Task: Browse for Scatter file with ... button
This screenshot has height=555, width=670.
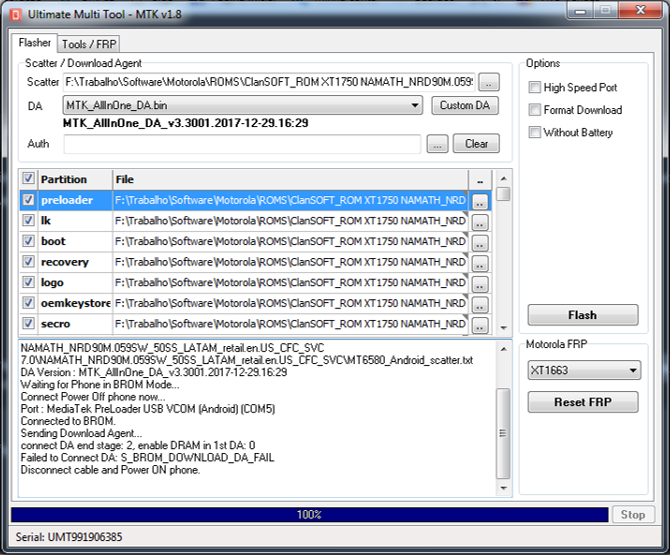Action: pos(489,82)
